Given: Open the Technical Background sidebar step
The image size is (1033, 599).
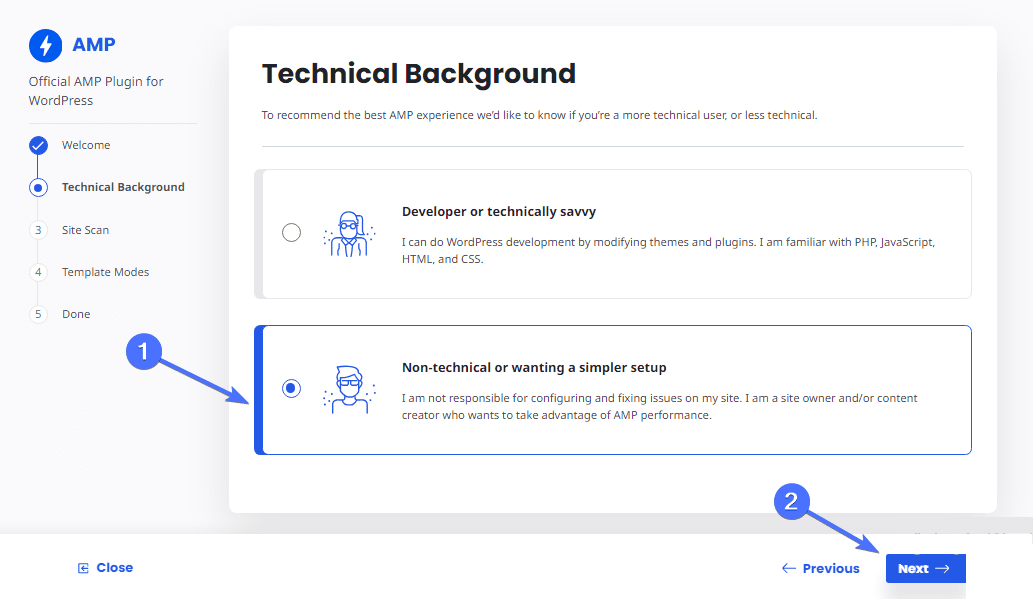Looking at the screenshot, I should tap(123, 187).
